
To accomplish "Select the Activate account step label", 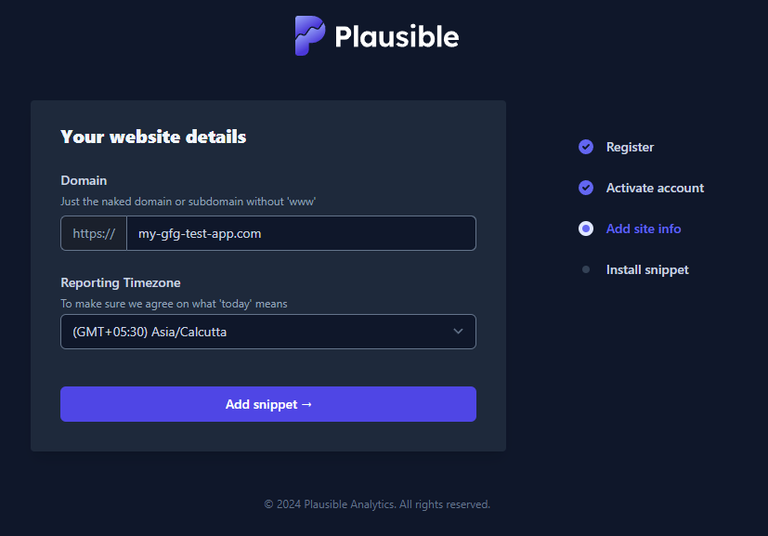I will [654, 188].
